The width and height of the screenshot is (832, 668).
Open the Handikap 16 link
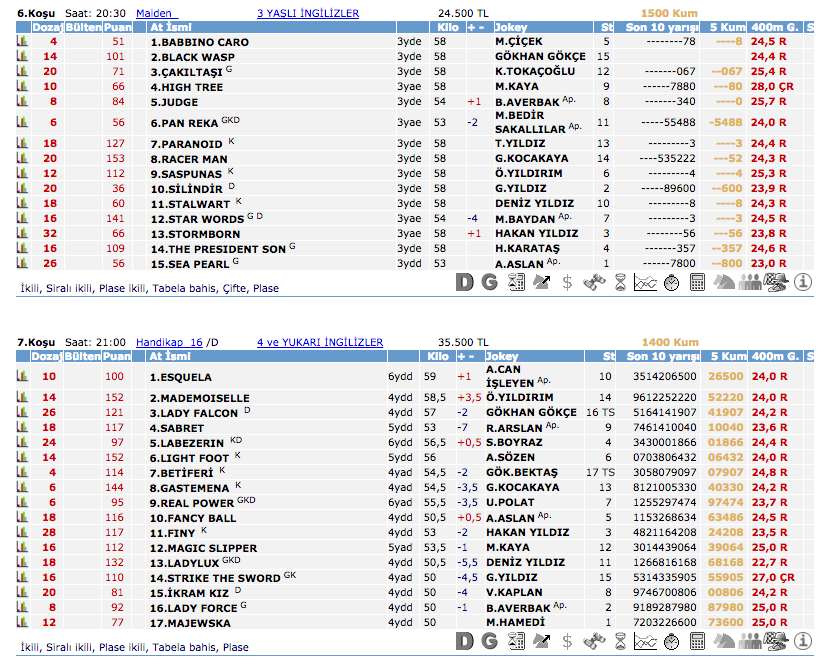tap(169, 342)
